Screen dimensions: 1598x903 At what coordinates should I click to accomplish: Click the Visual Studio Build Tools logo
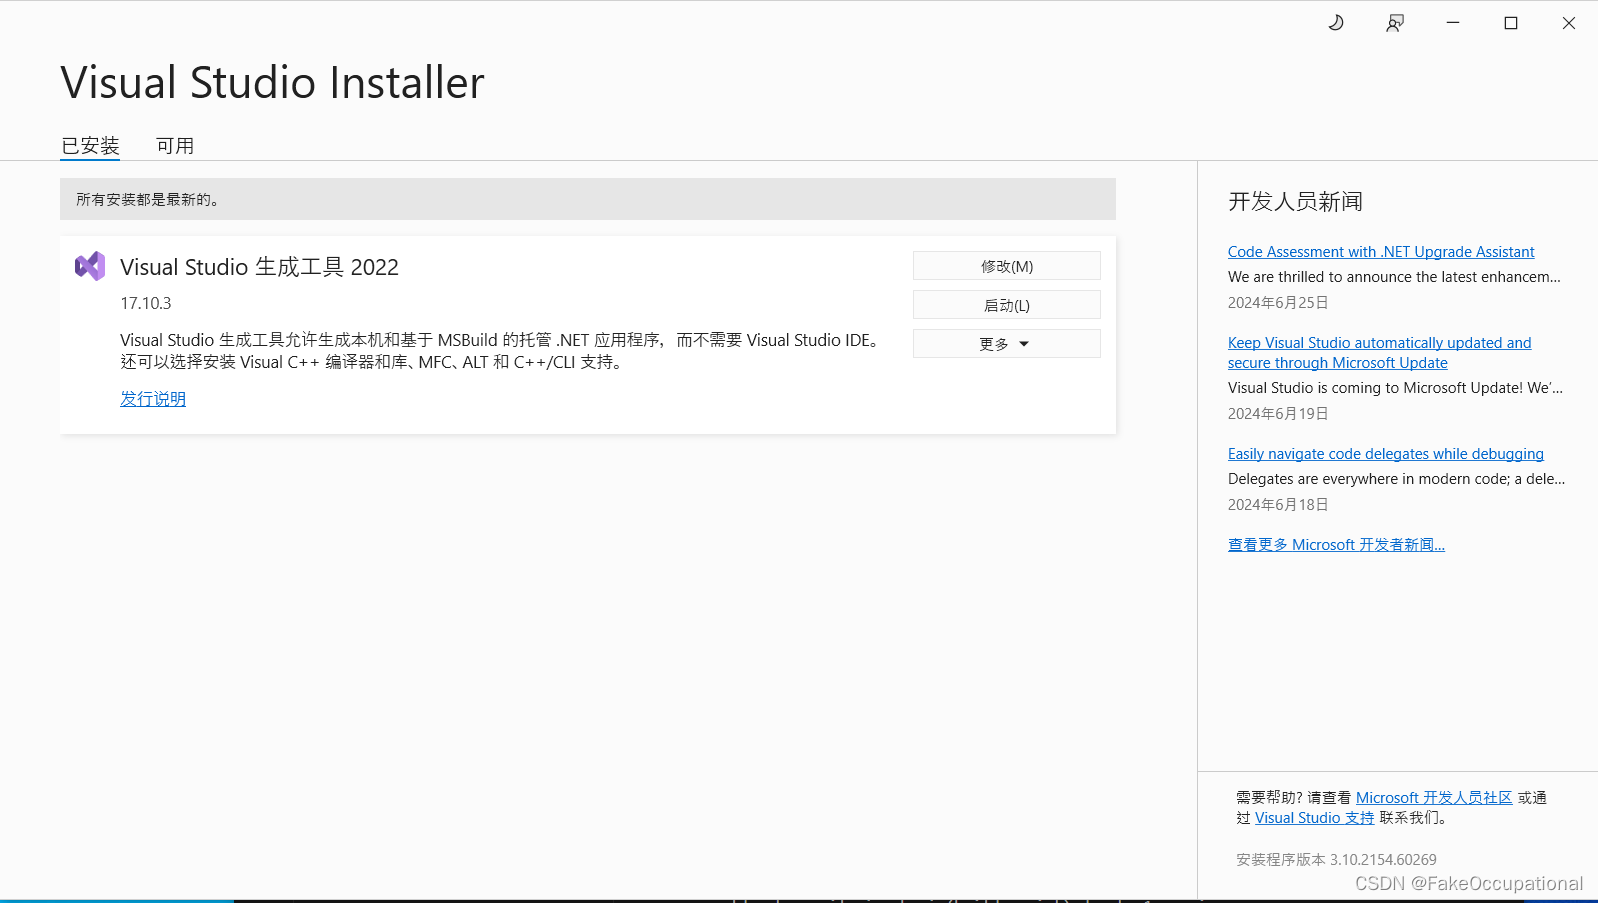coord(90,266)
